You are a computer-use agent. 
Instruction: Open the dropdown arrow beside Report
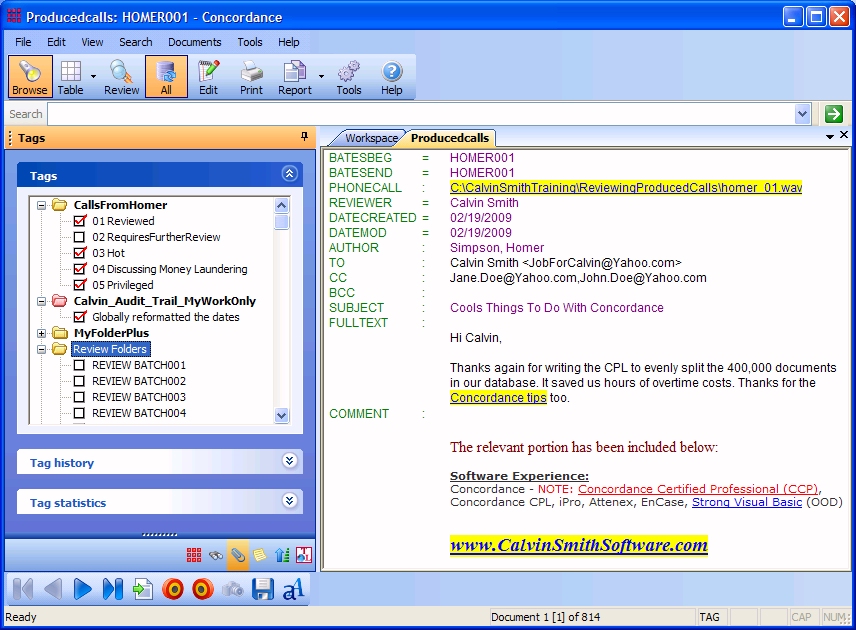click(321, 77)
